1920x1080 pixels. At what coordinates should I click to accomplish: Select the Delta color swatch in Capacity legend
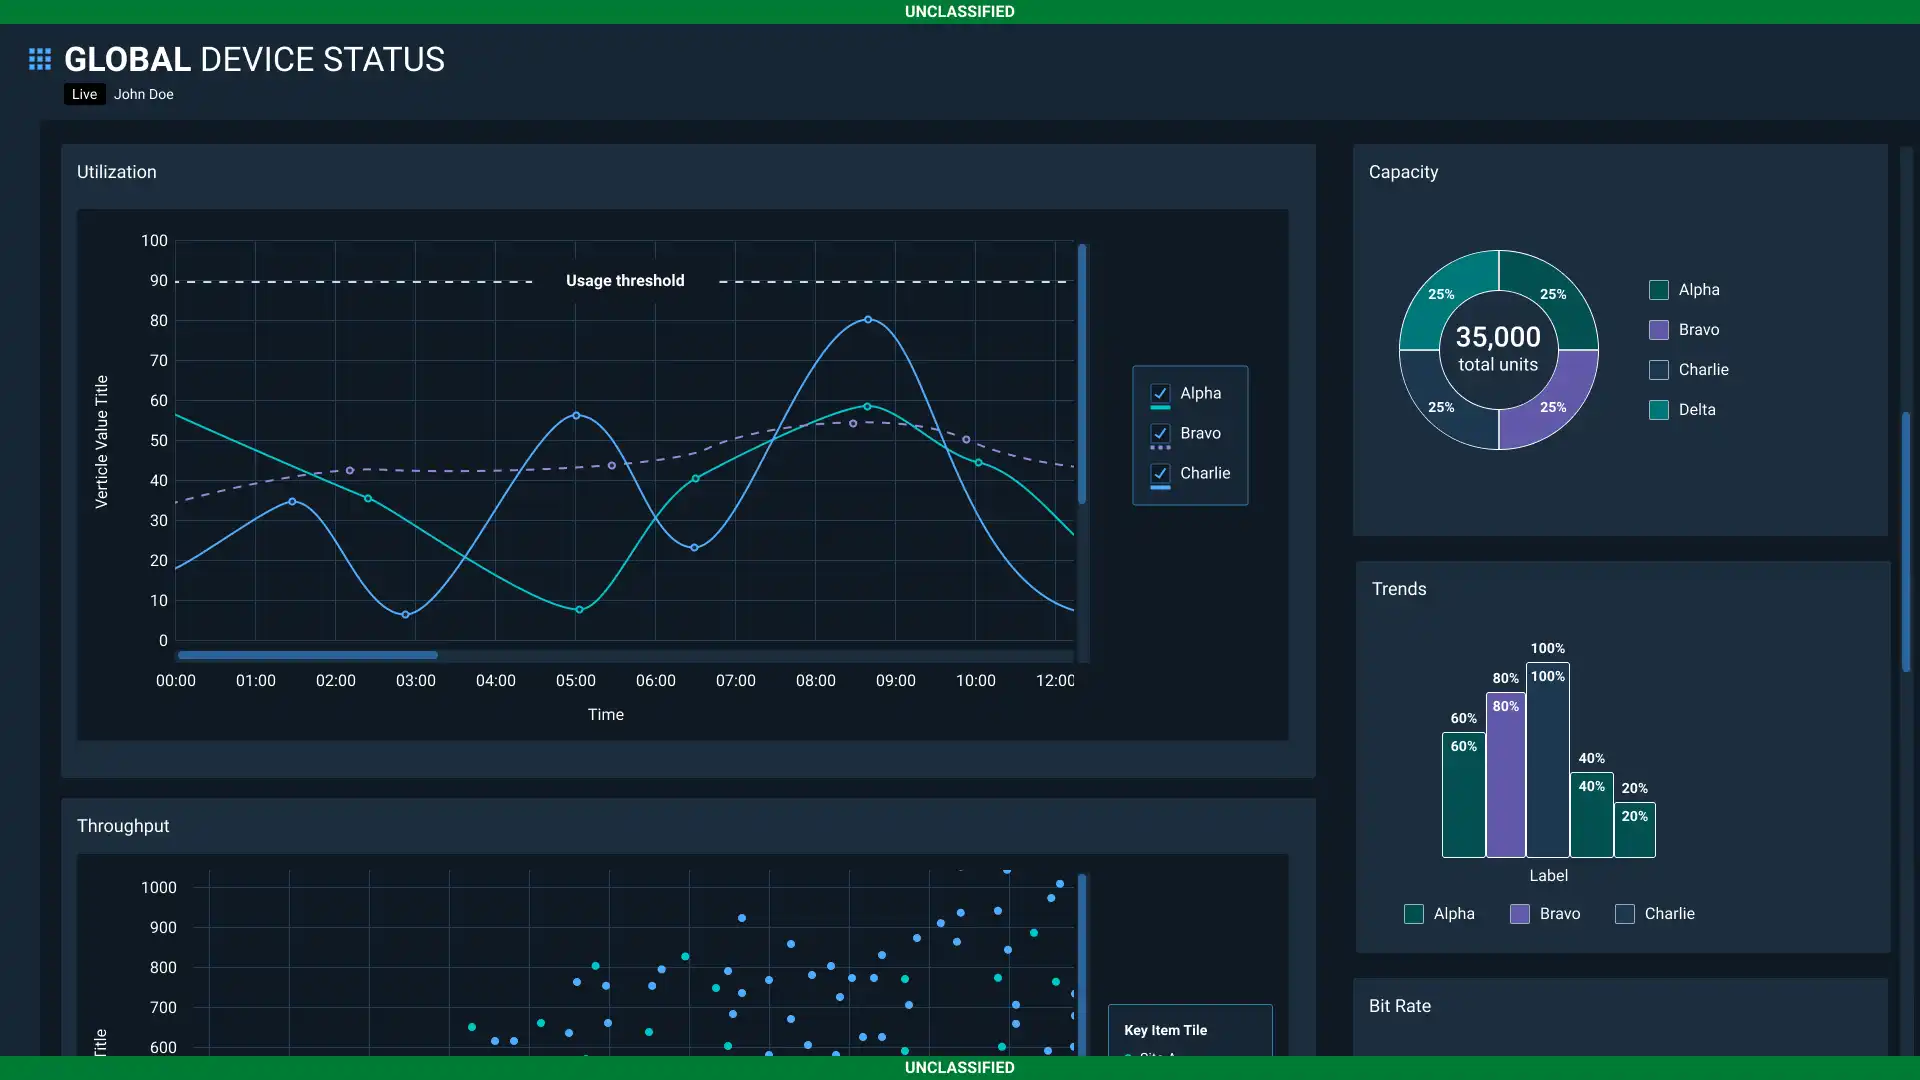[x=1659, y=409]
